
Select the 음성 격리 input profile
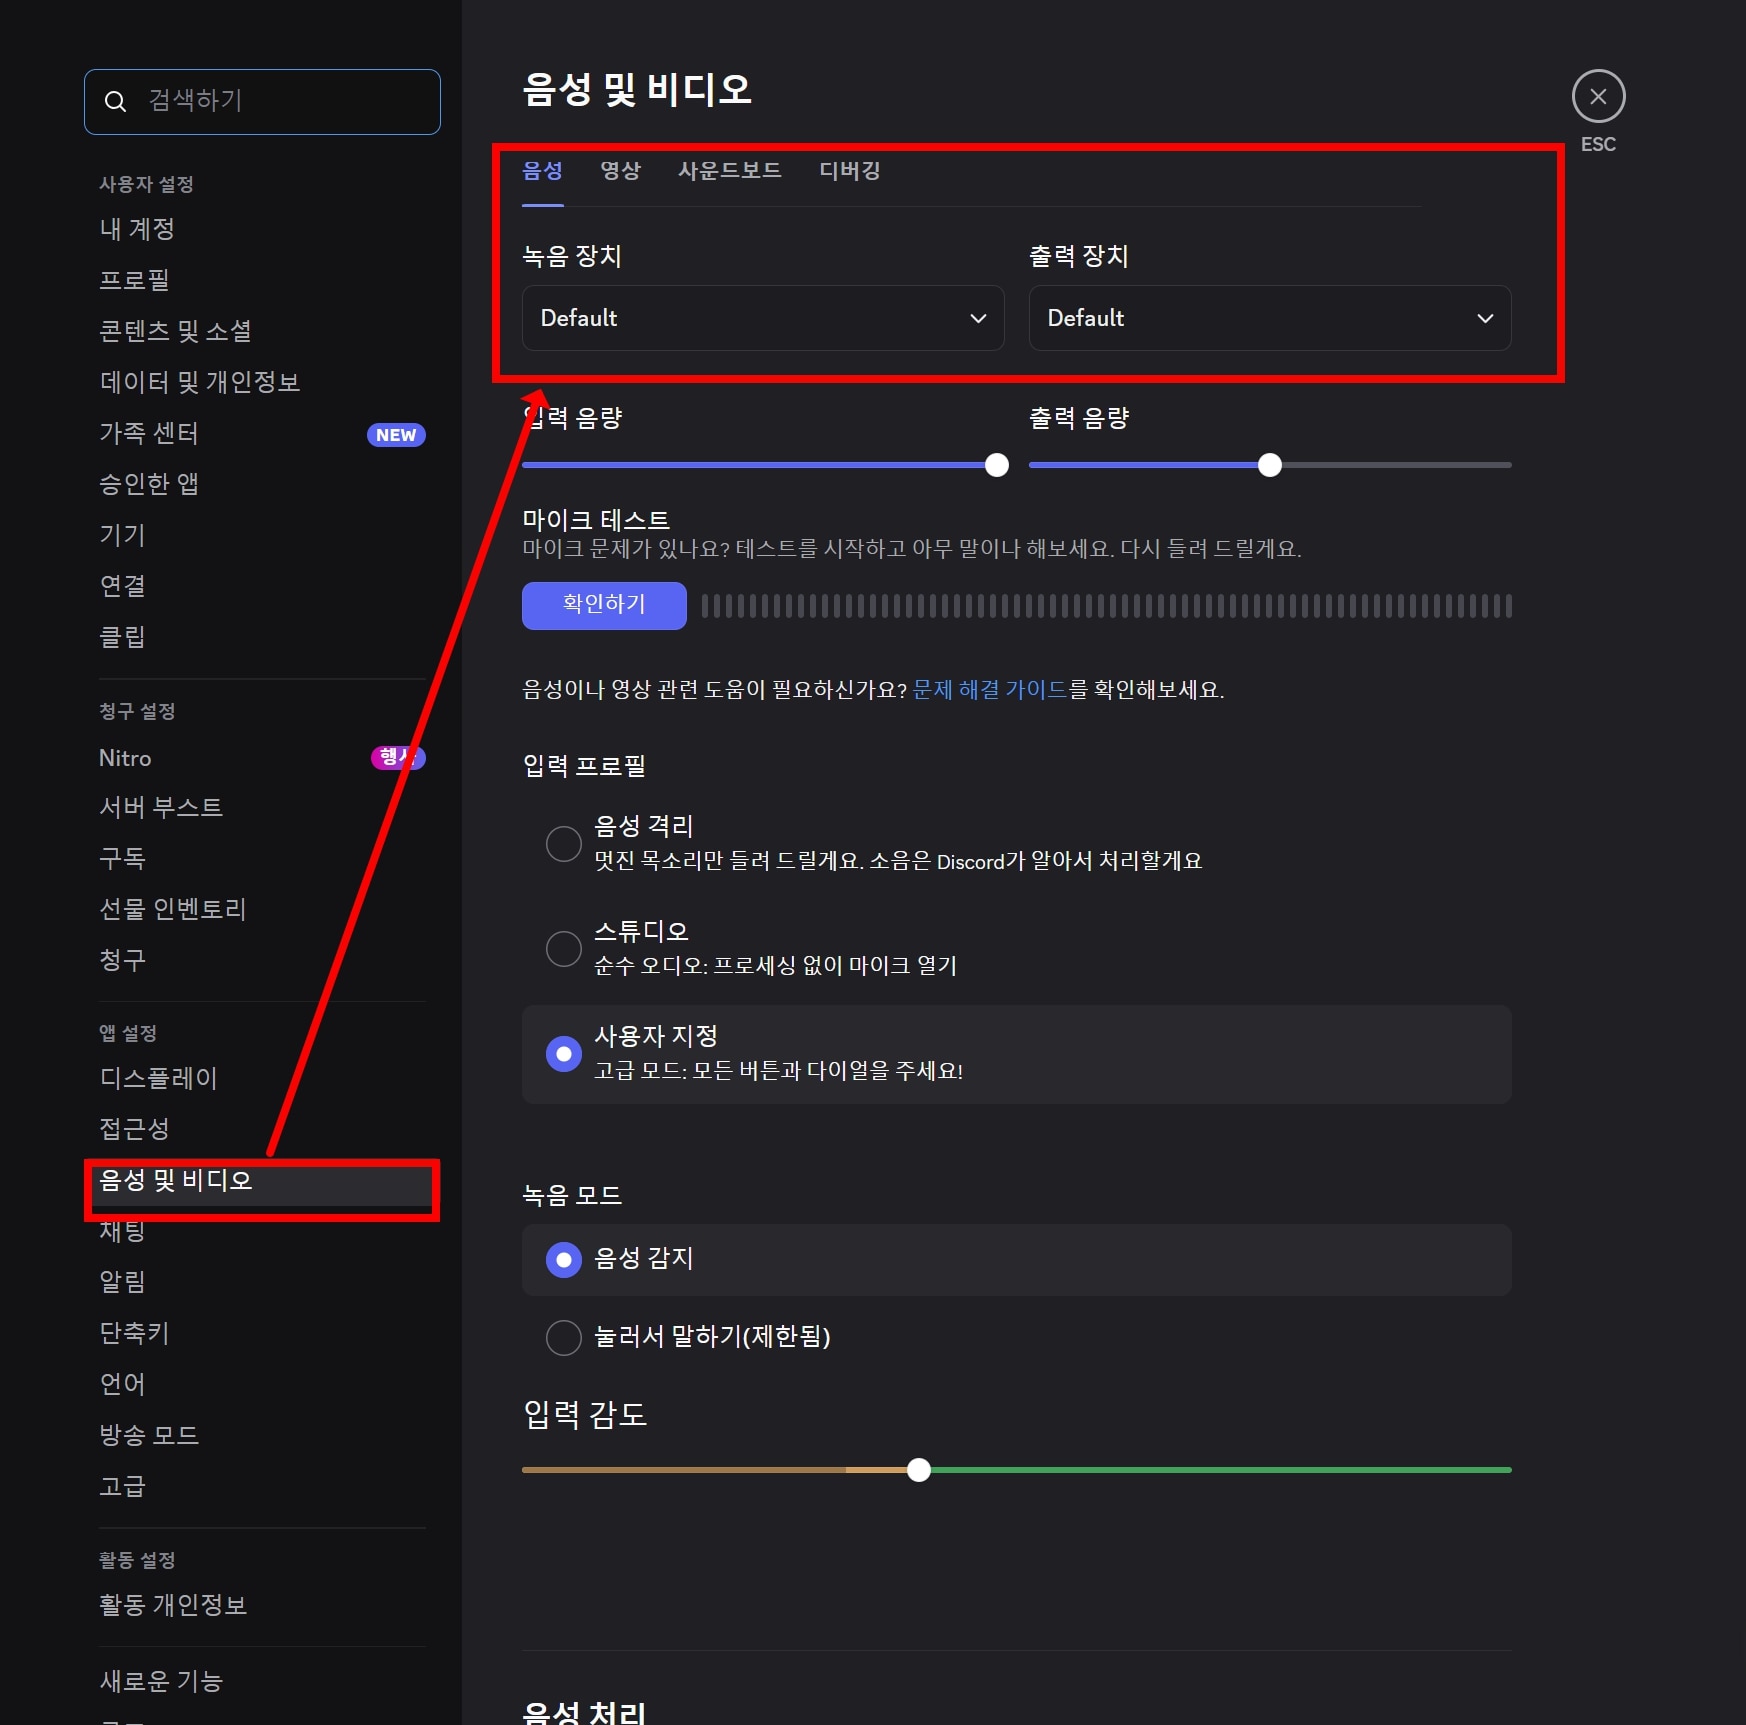(x=564, y=843)
